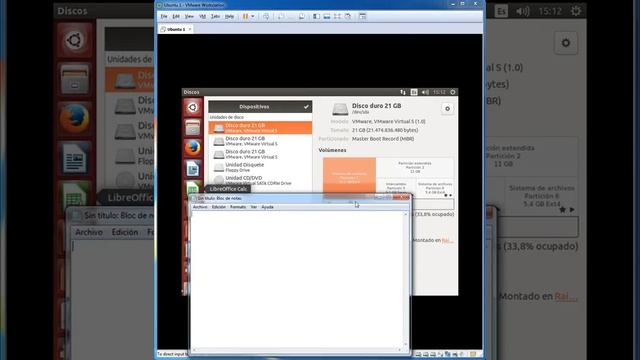640x360 pixels.
Task: Click Notepad vertical scrollbar up arrow
Action: pyautogui.click(x=406, y=214)
